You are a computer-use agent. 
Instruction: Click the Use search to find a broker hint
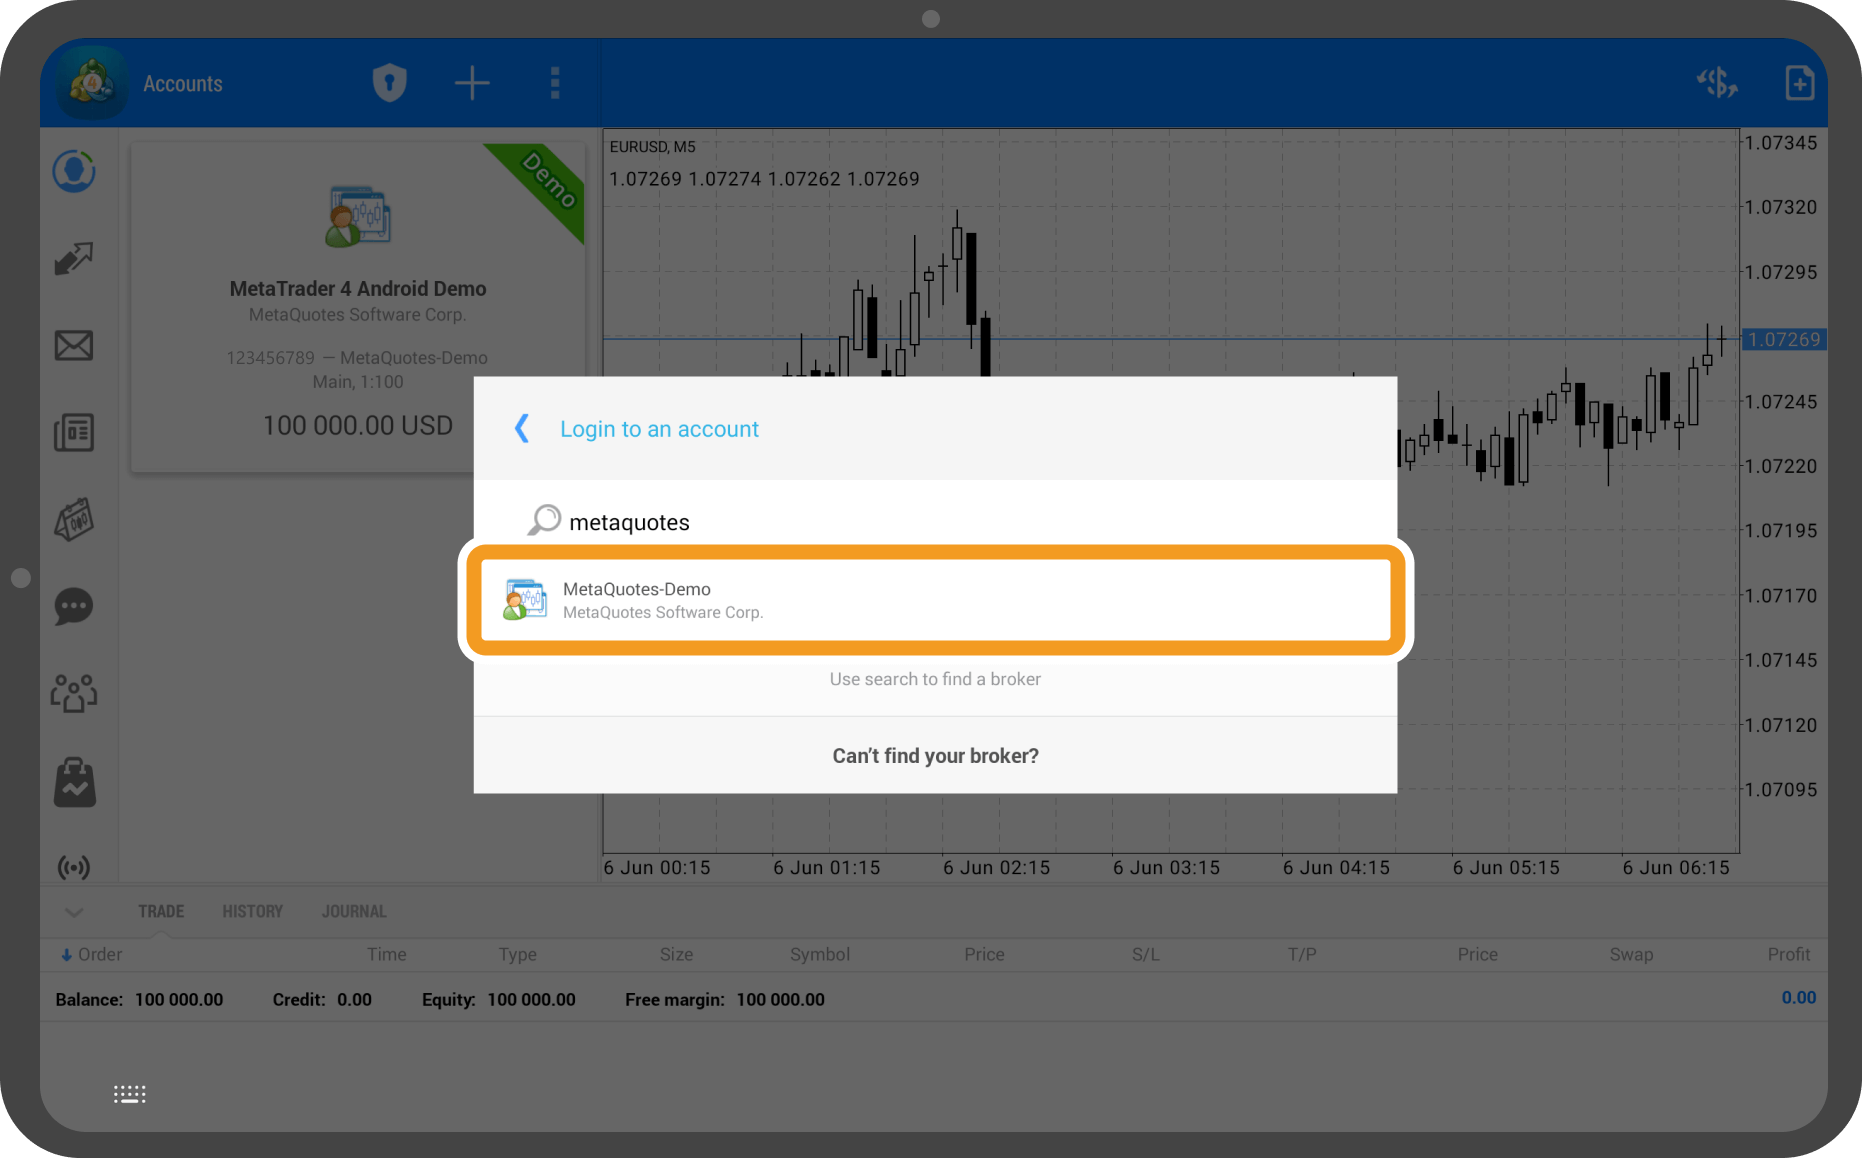click(935, 679)
